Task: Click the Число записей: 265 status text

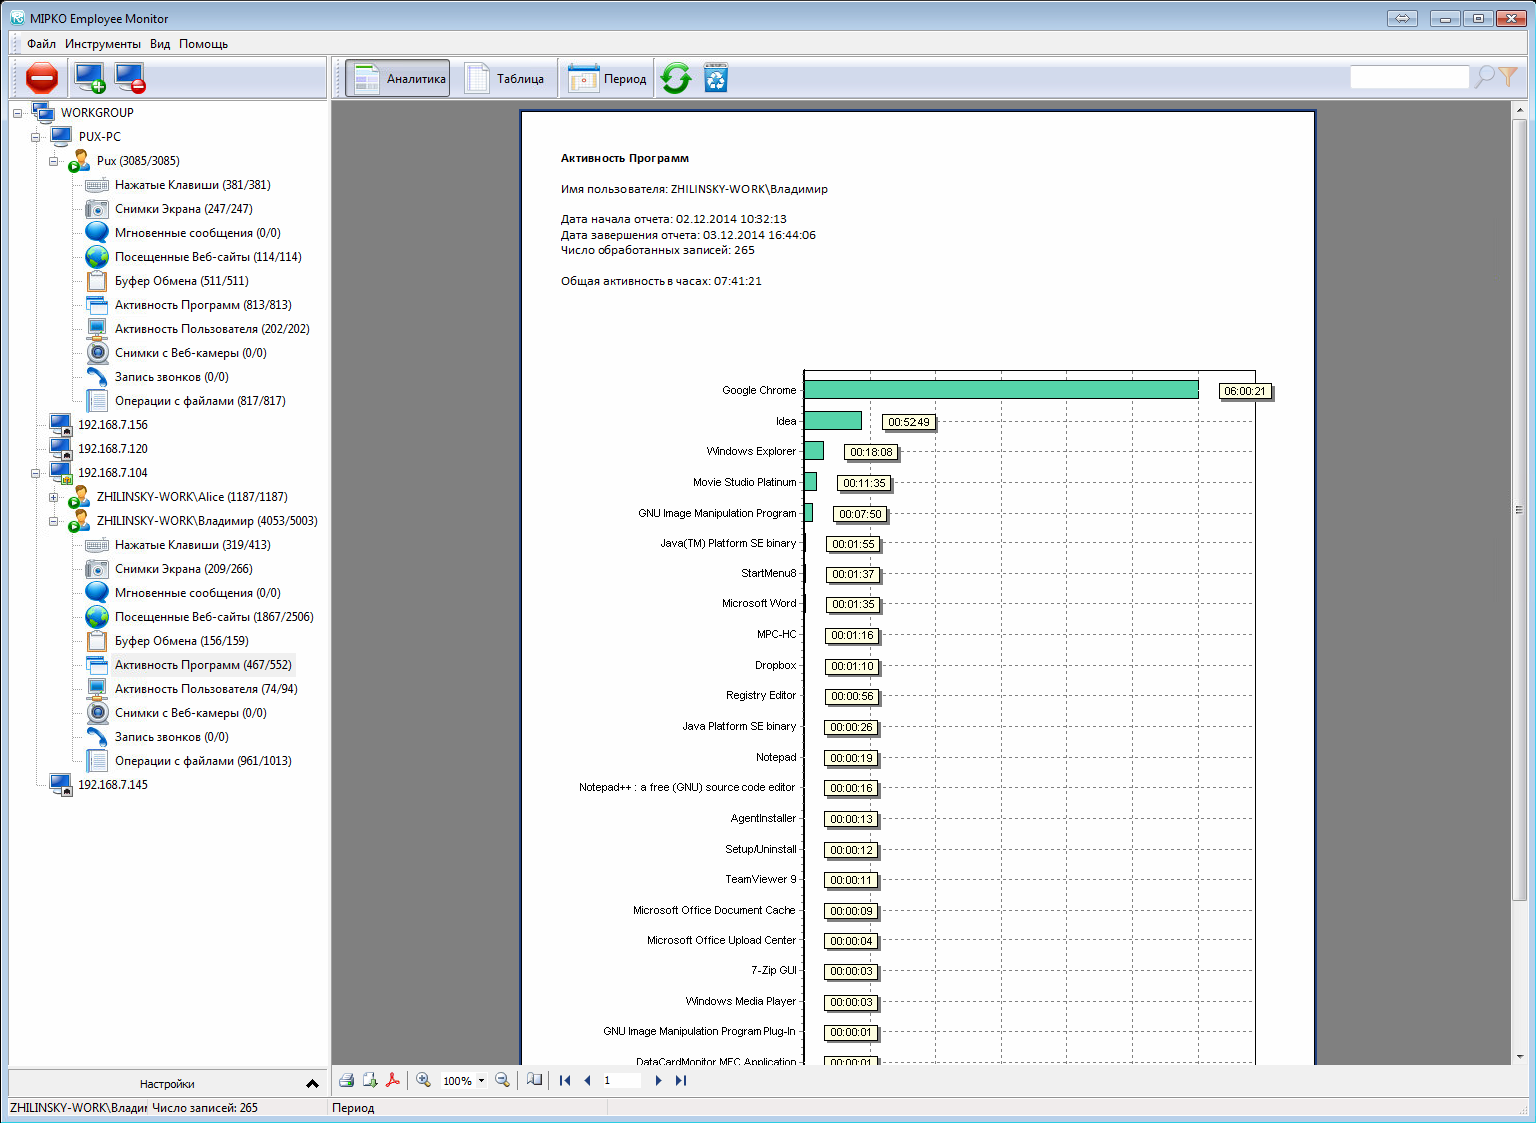Action: (x=205, y=1108)
